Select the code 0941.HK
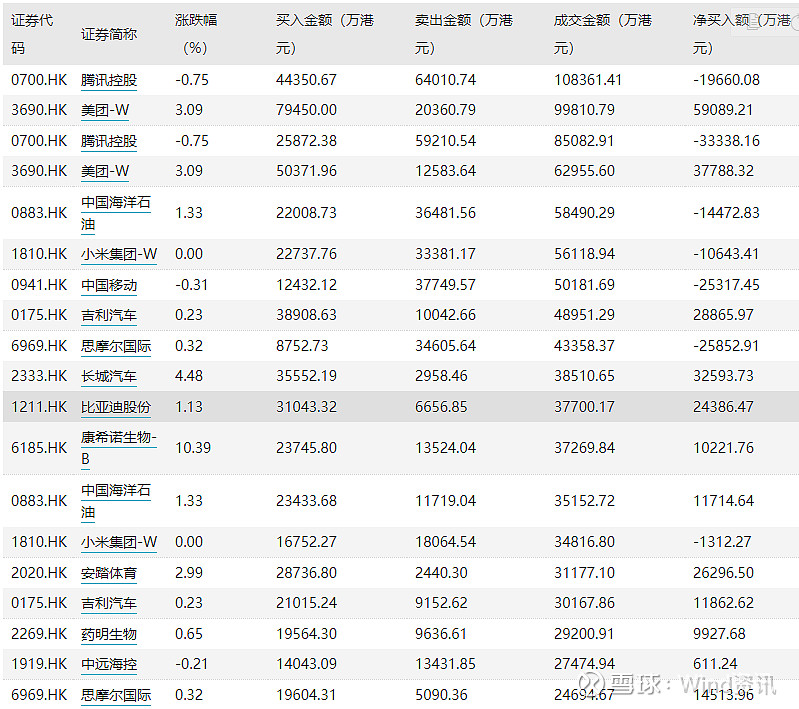Viewport: 799px width, 709px height. point(39,285)
